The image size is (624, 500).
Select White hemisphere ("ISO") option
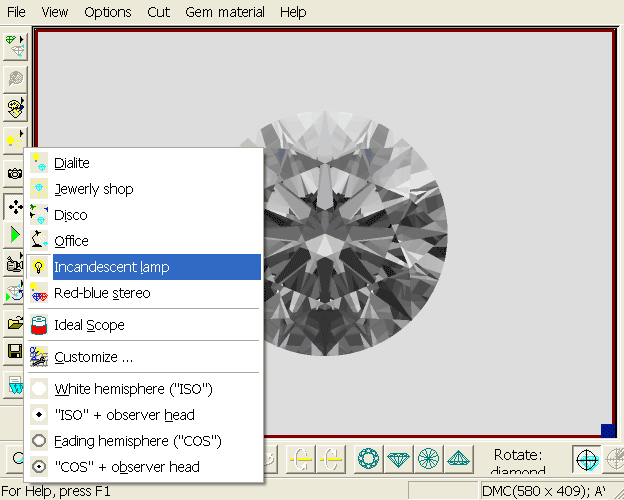pyautogui.click(x=133, y=389)
